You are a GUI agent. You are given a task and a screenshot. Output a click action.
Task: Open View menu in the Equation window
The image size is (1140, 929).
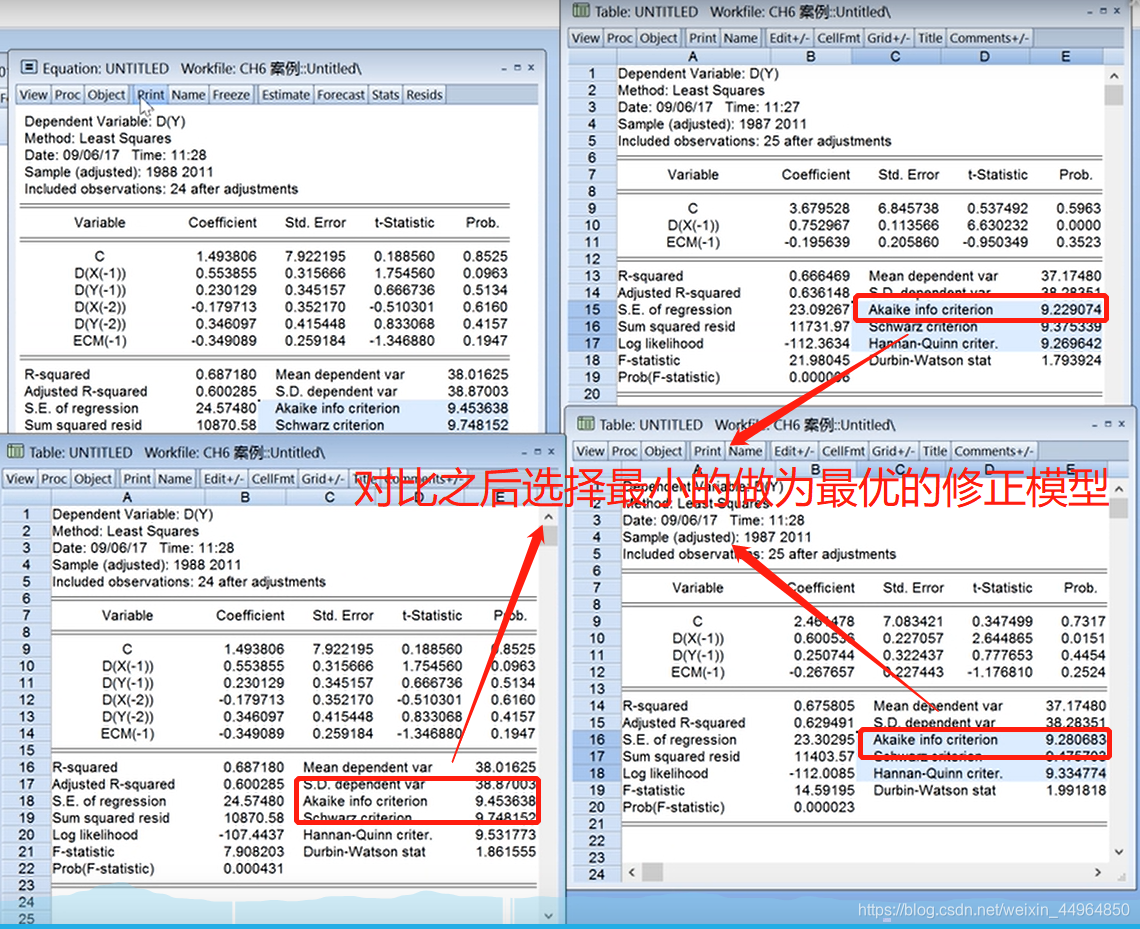pos(33,94)
